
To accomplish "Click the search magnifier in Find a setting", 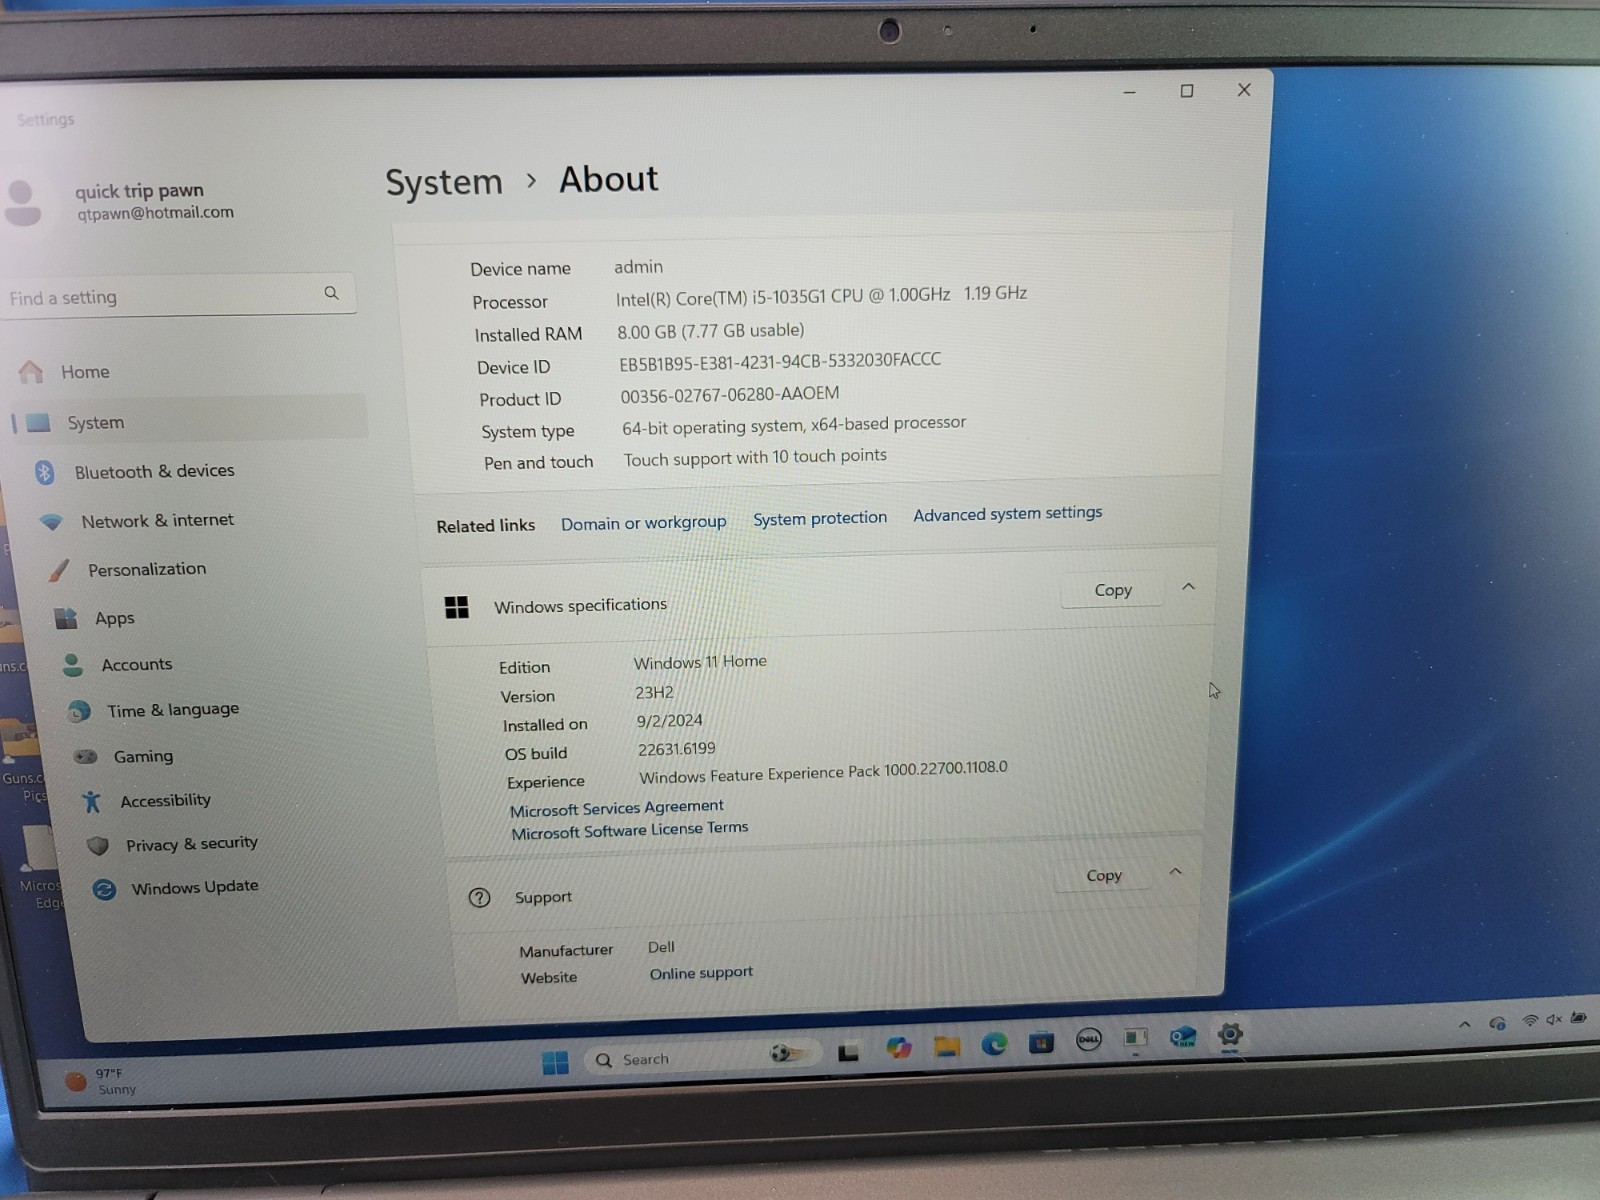I will coord(331,293).
